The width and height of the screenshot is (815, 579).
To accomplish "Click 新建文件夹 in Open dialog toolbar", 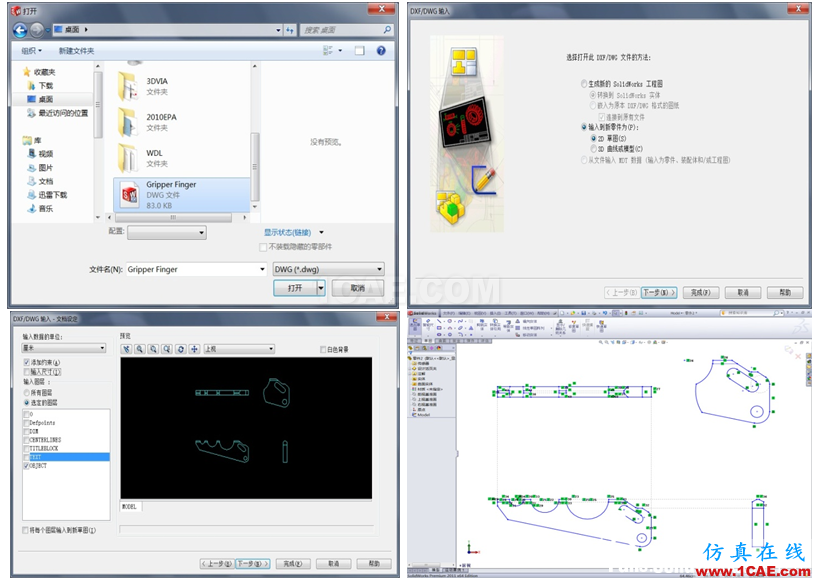I will pos(76,50).
